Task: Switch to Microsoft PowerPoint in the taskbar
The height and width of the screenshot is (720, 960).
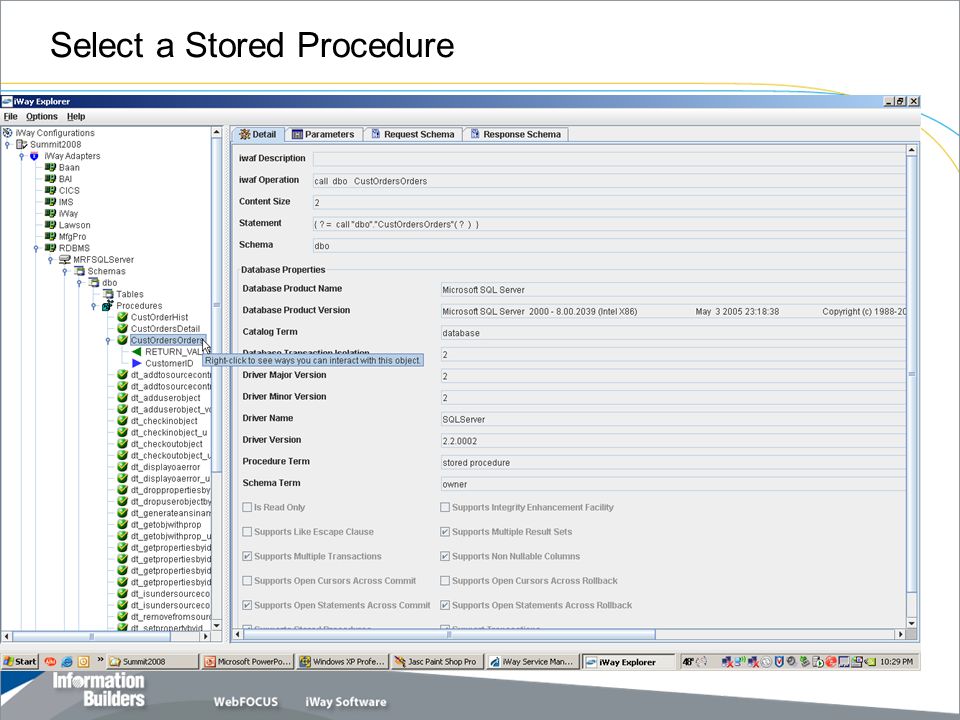Action: click(248, 662)
